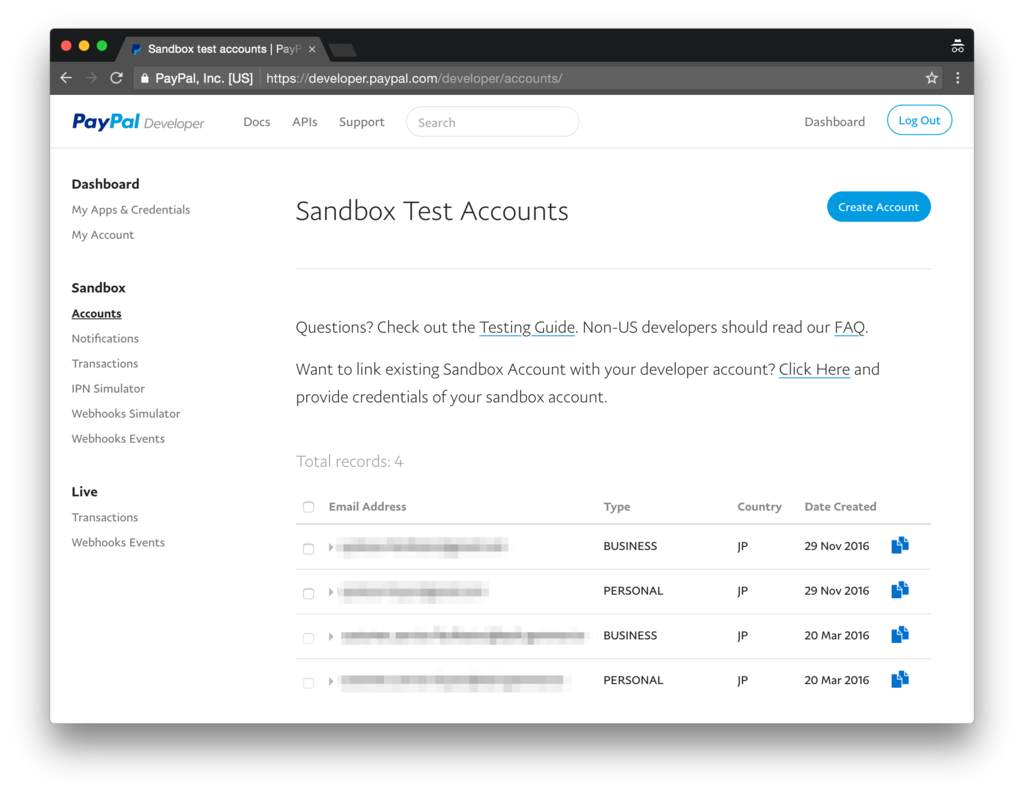This screenshot has height=795, width=1024.
Task: Open My Apps & Credentials in sidebar
Action: point(131,210)
